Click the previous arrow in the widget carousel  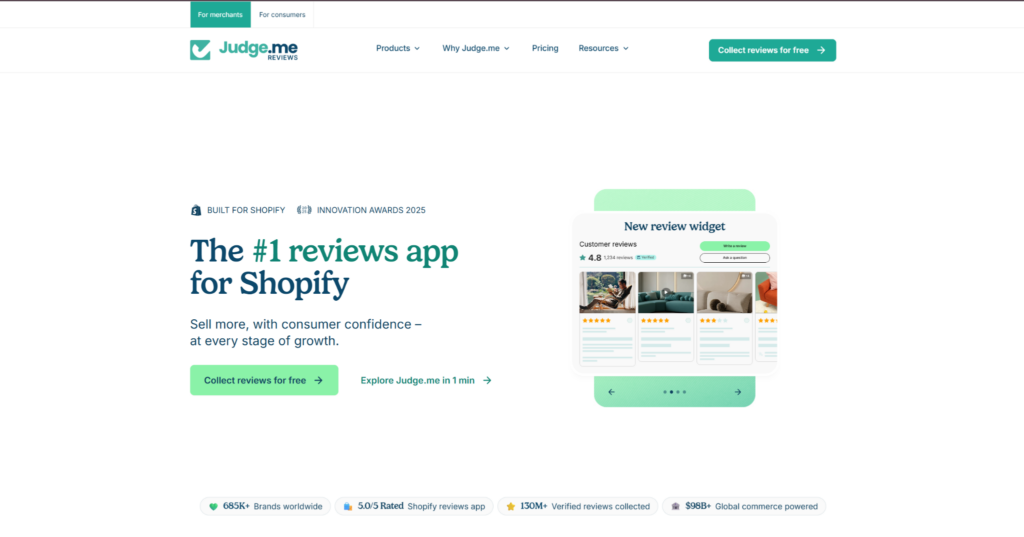tap(611, 392)
